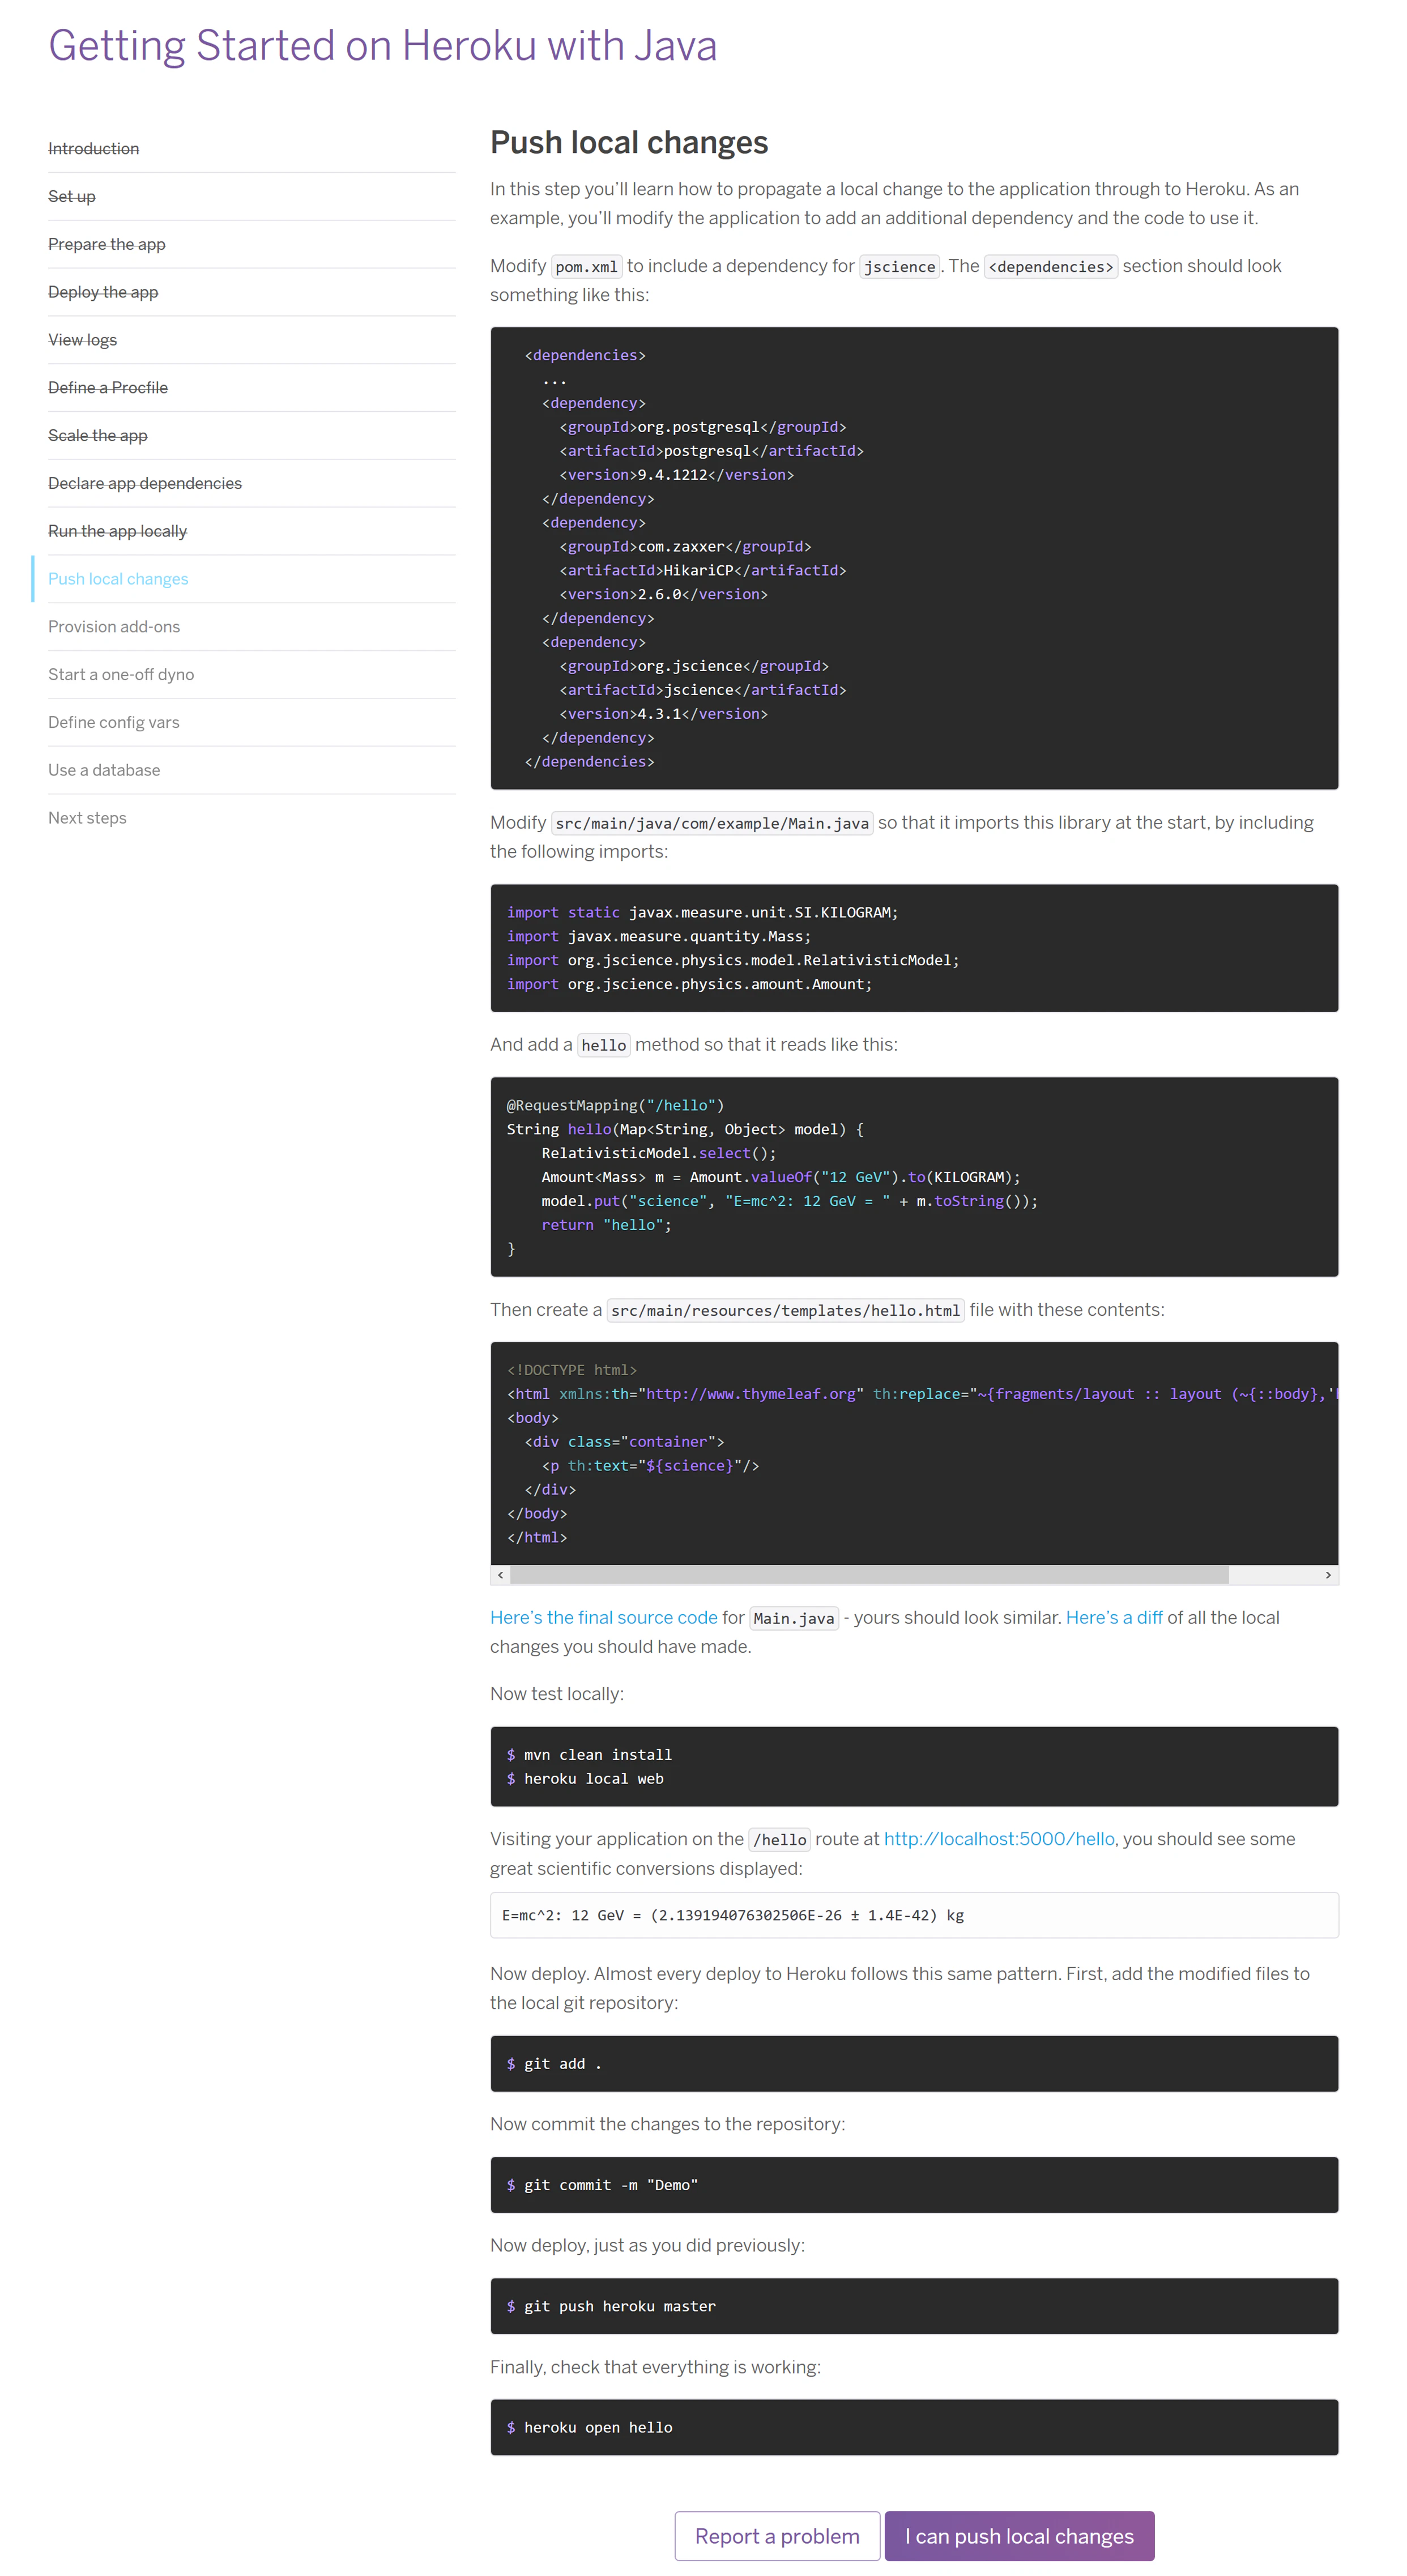Screen dimensions: 1407x2576
Task: Go to the Provision add-ons step
Action: [114, 627]
